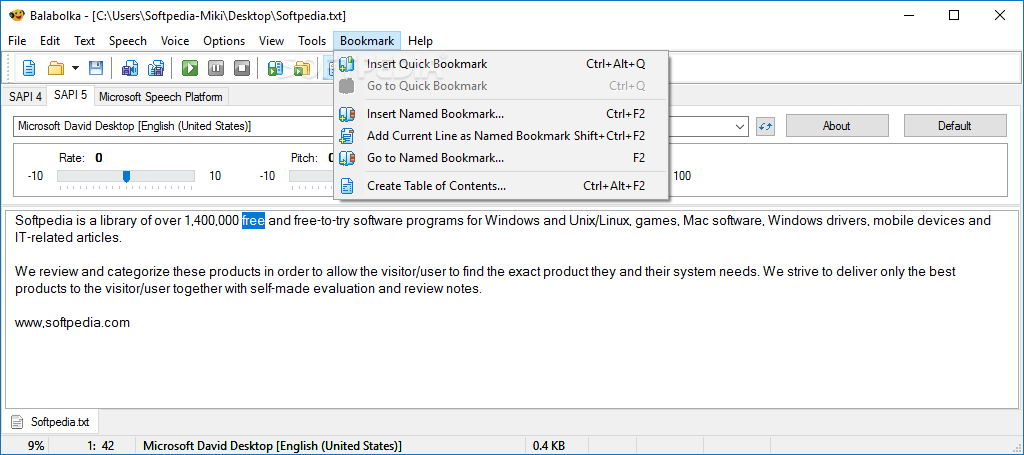Click the Split and convert to audio icon
This screenshot has height=455, width=1024.
click(155, 67)
